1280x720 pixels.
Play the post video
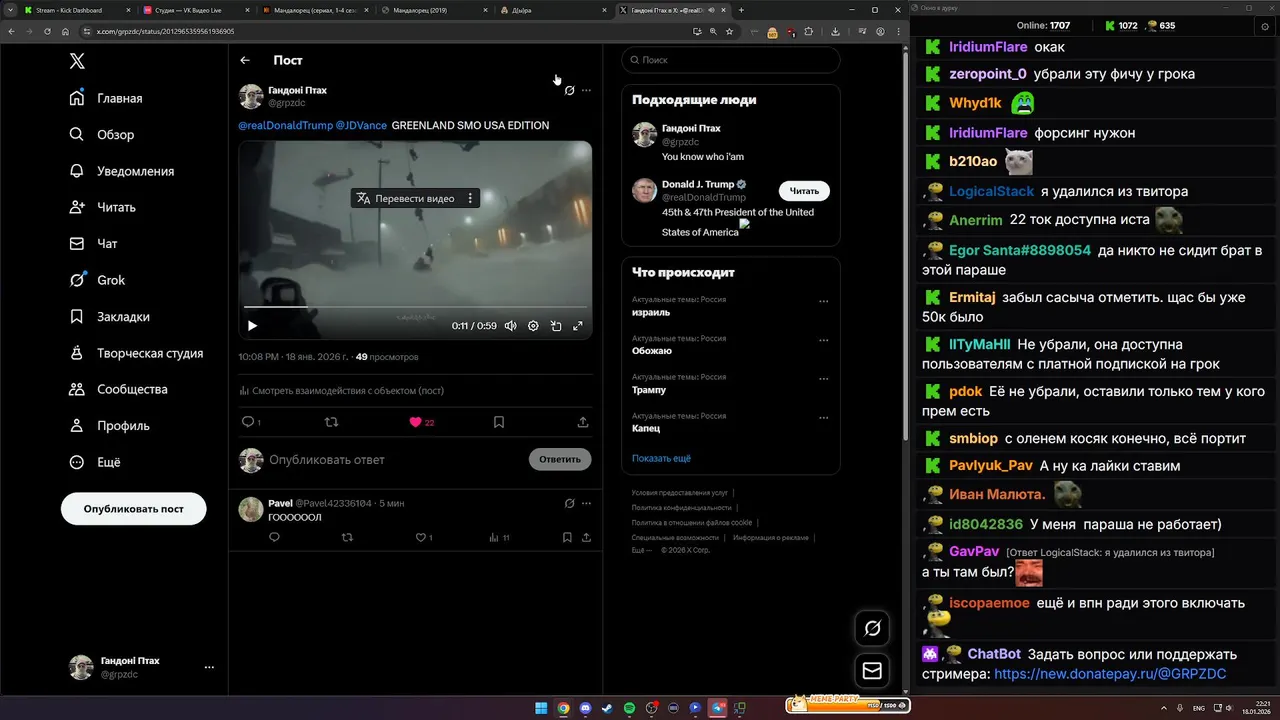click(x=252, y=325)
